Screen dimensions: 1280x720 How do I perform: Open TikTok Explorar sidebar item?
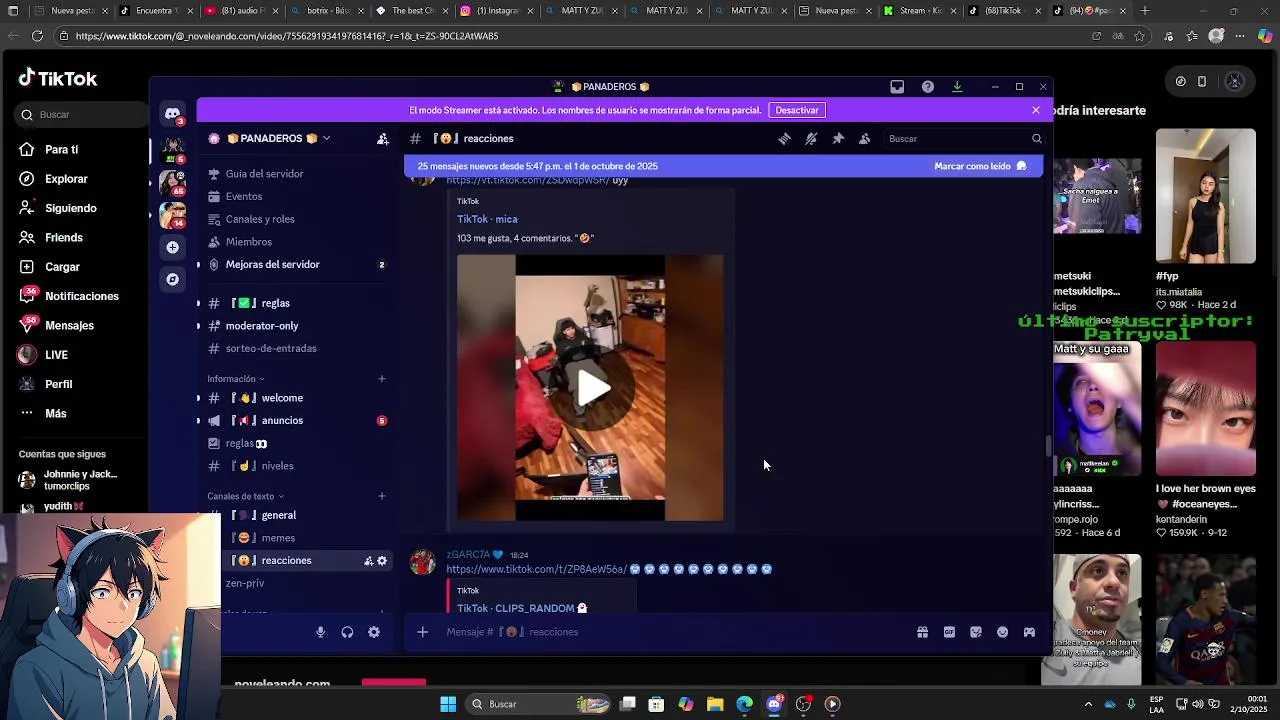point(66,179)
